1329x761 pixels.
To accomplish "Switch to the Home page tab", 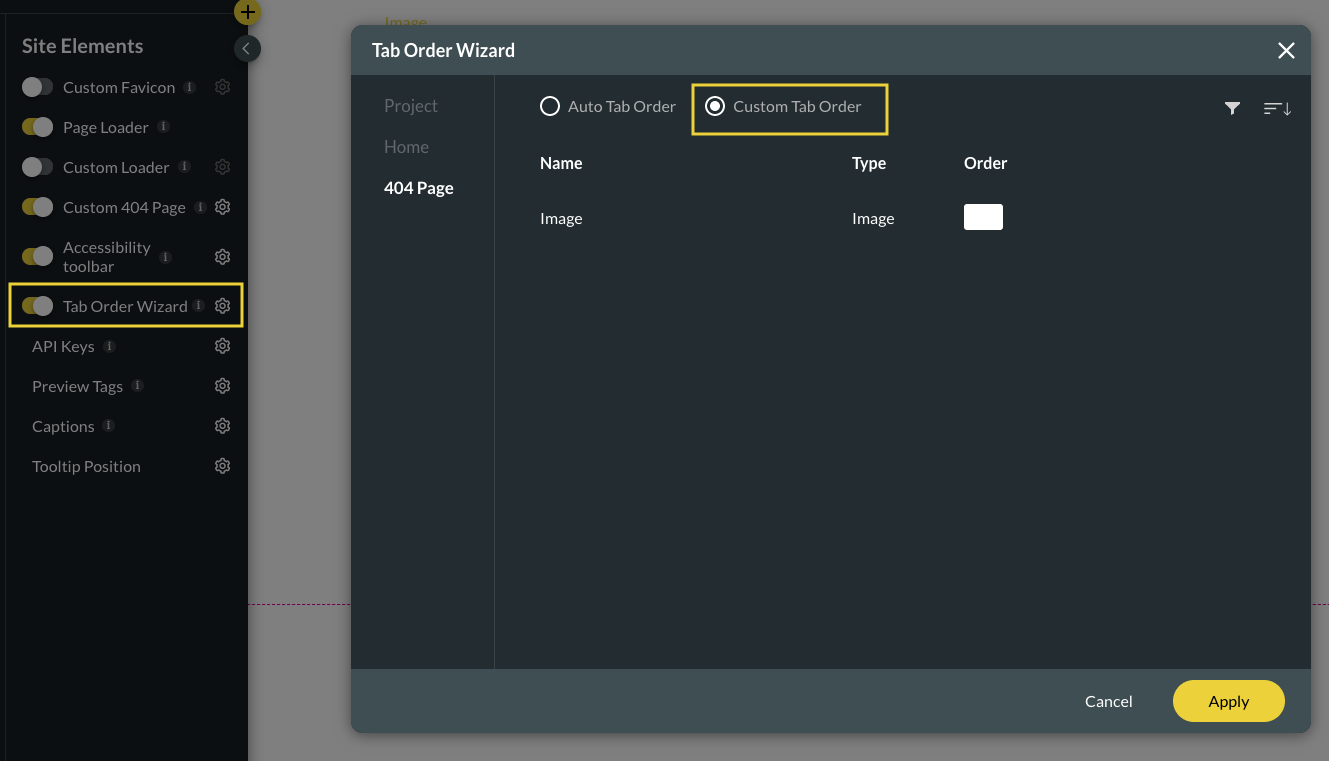I will pyautogui.click(x=406, y=147).
